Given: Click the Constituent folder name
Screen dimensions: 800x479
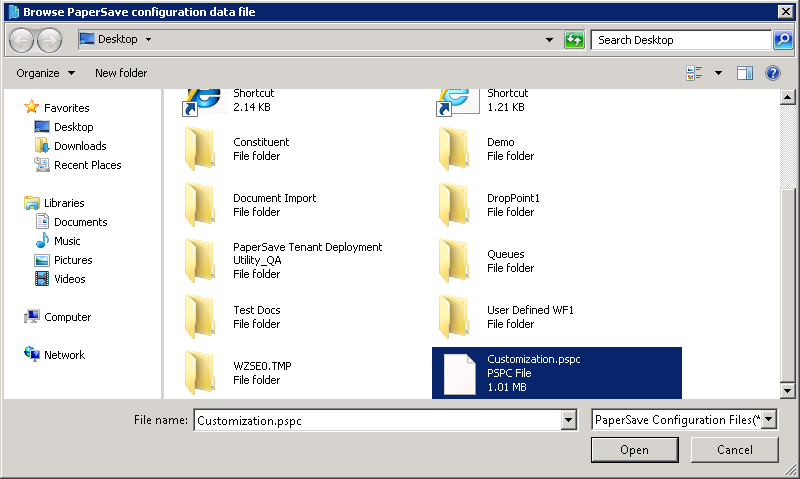Looking at the screenshot, I should [x=261, y=142].
